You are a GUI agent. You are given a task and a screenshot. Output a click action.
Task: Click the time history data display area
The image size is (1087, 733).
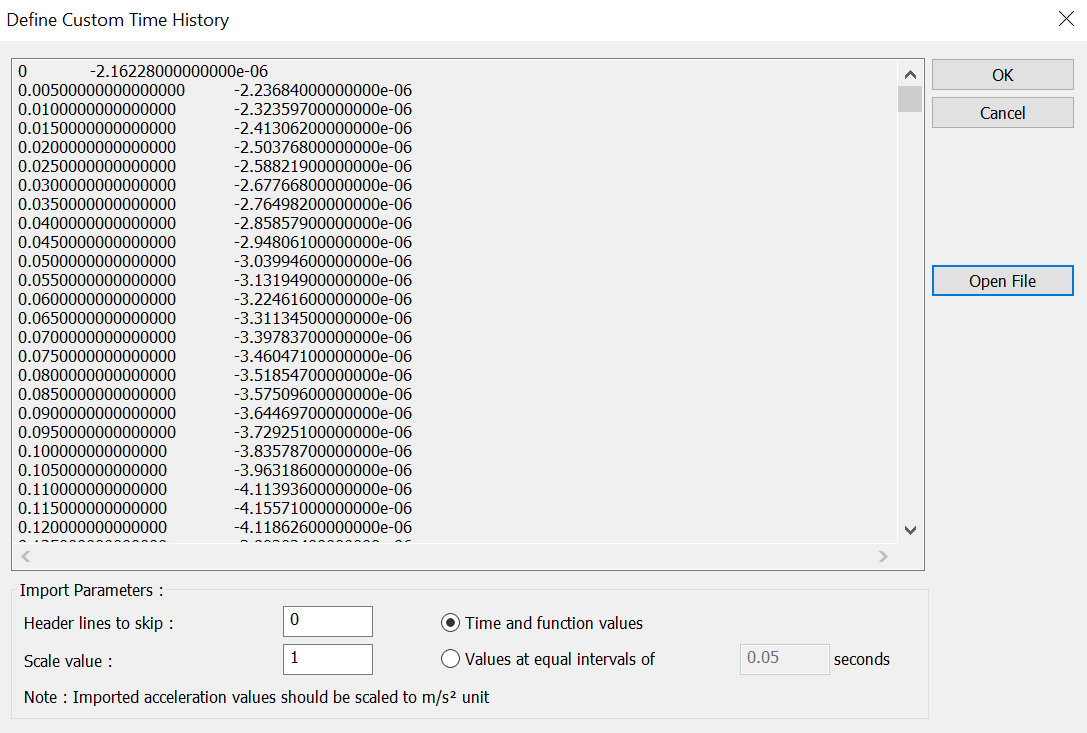[450, 300]
